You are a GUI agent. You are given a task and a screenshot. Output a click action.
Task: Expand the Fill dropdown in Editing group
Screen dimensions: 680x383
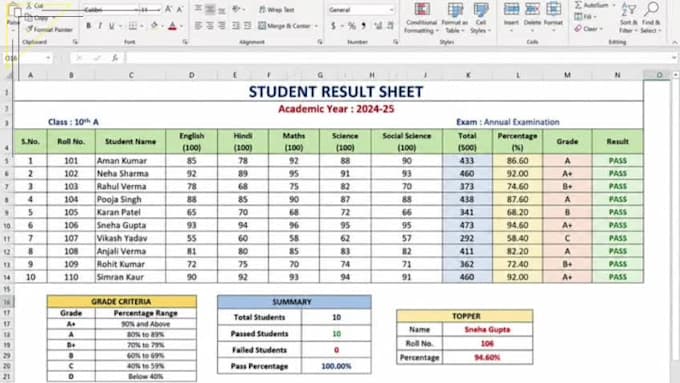(x=595, y=17)
